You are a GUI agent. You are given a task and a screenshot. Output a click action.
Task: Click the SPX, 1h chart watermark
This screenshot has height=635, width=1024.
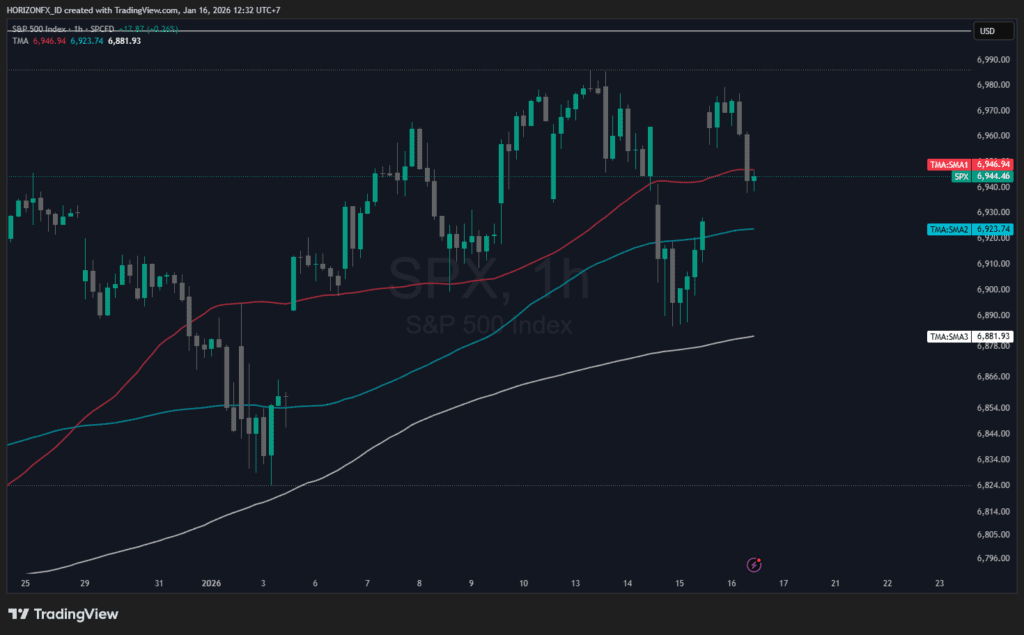pos(488,281)
